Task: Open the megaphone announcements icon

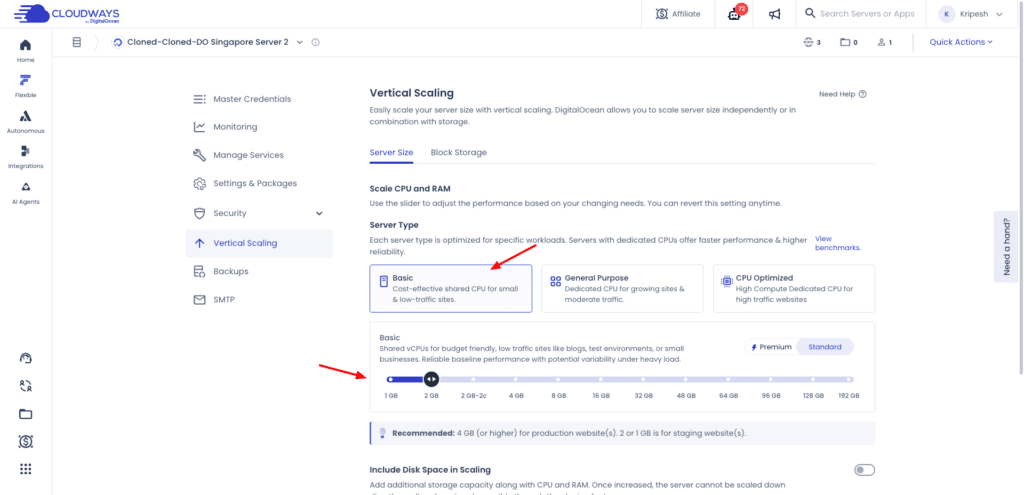Action: 775,14
